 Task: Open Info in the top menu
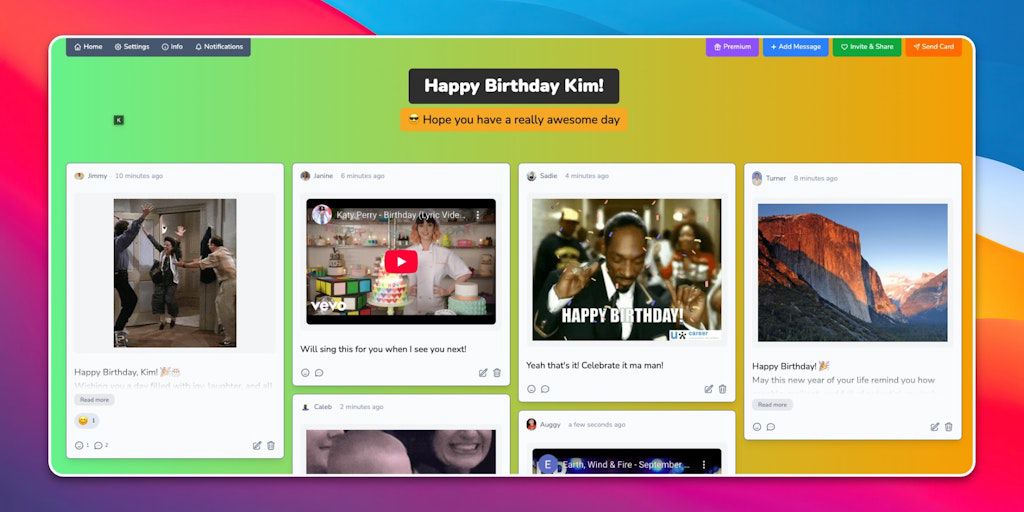click(x=172, y=47)
